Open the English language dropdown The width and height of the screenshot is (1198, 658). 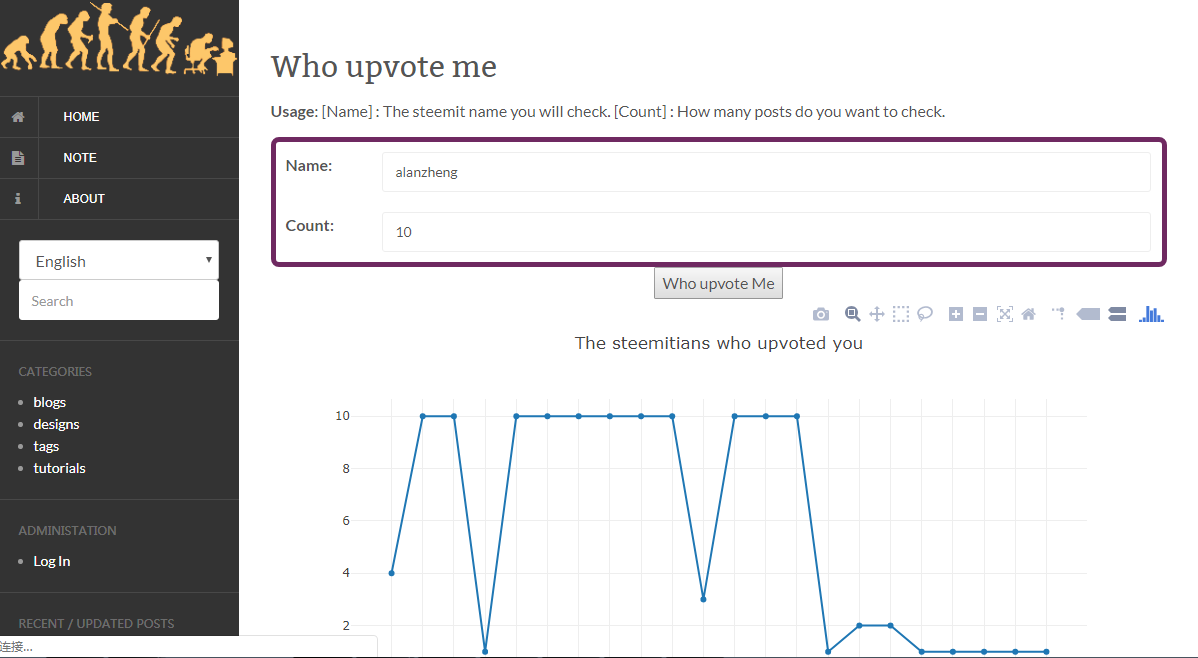pos(118,260)
